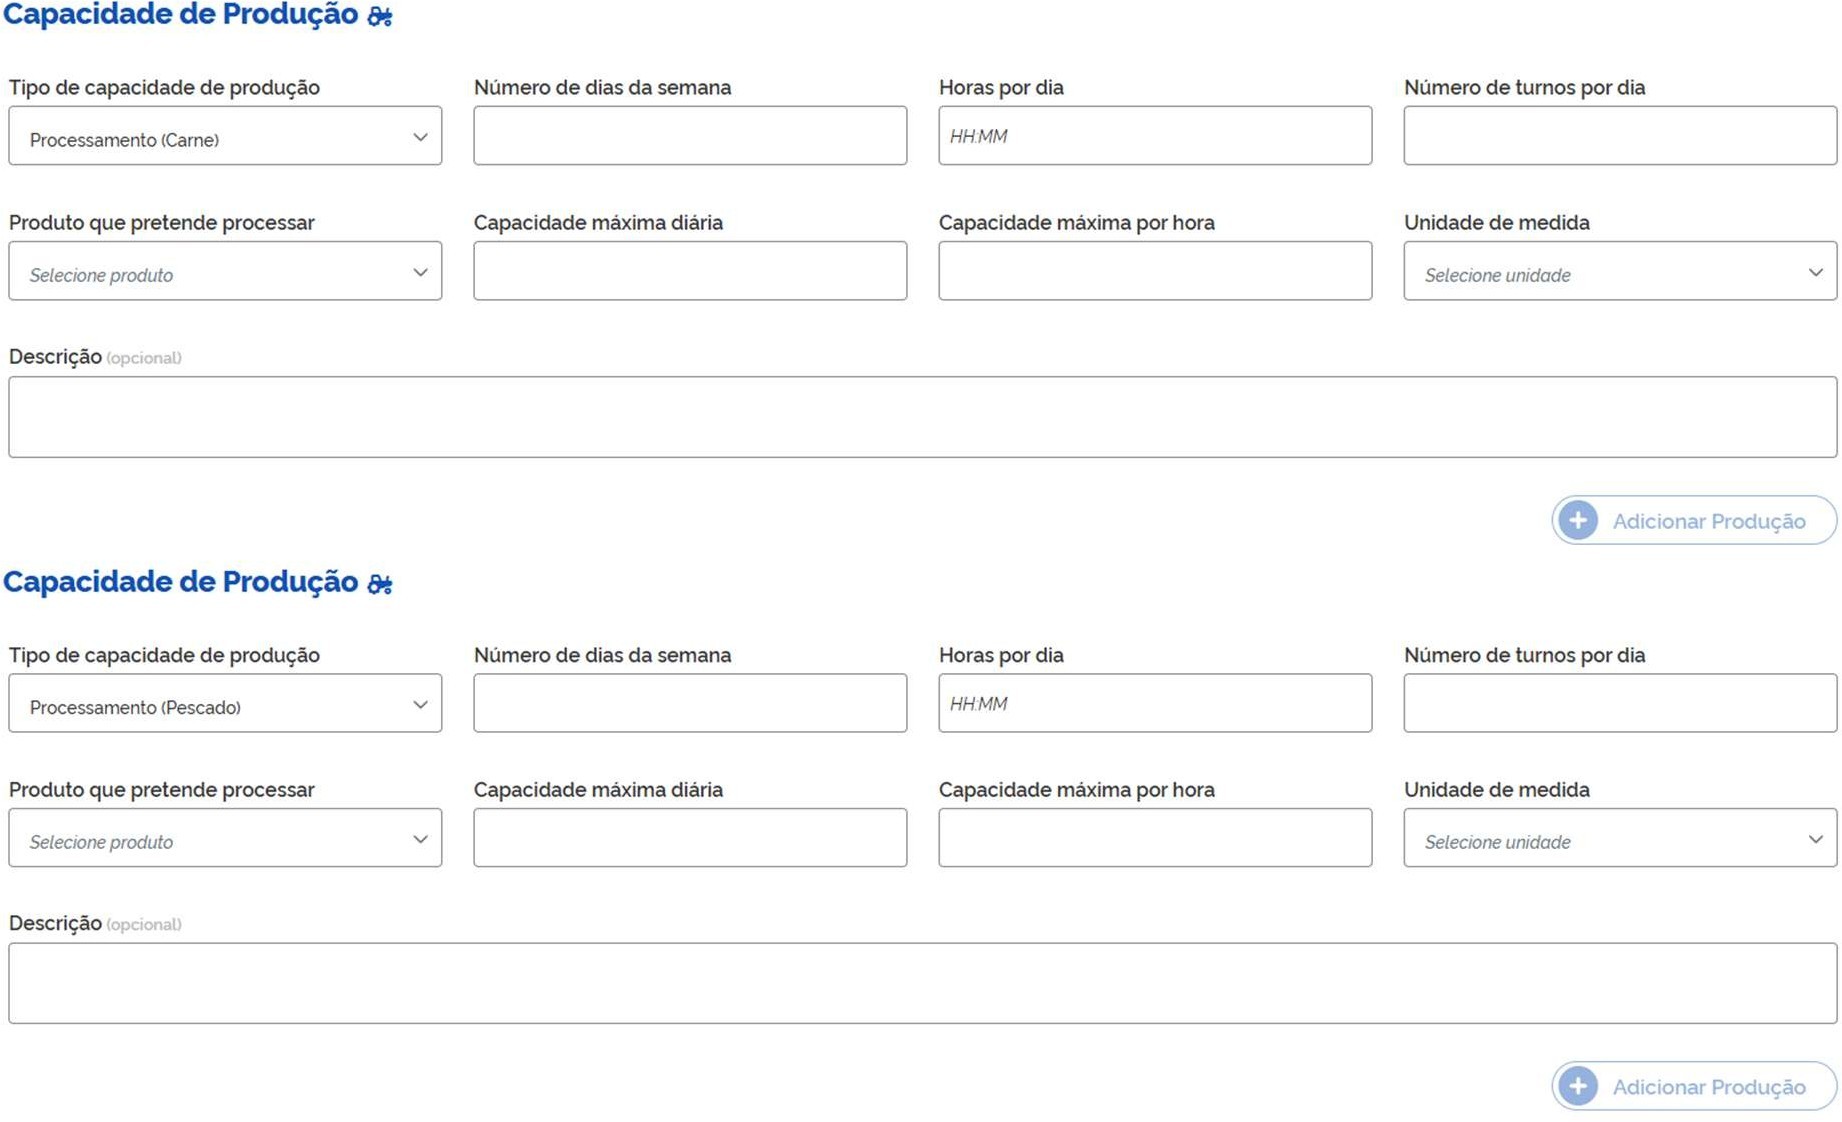1842x1122 pixels.
Task: Click the Descrição text area for Pescado
Action: point(922,984)
